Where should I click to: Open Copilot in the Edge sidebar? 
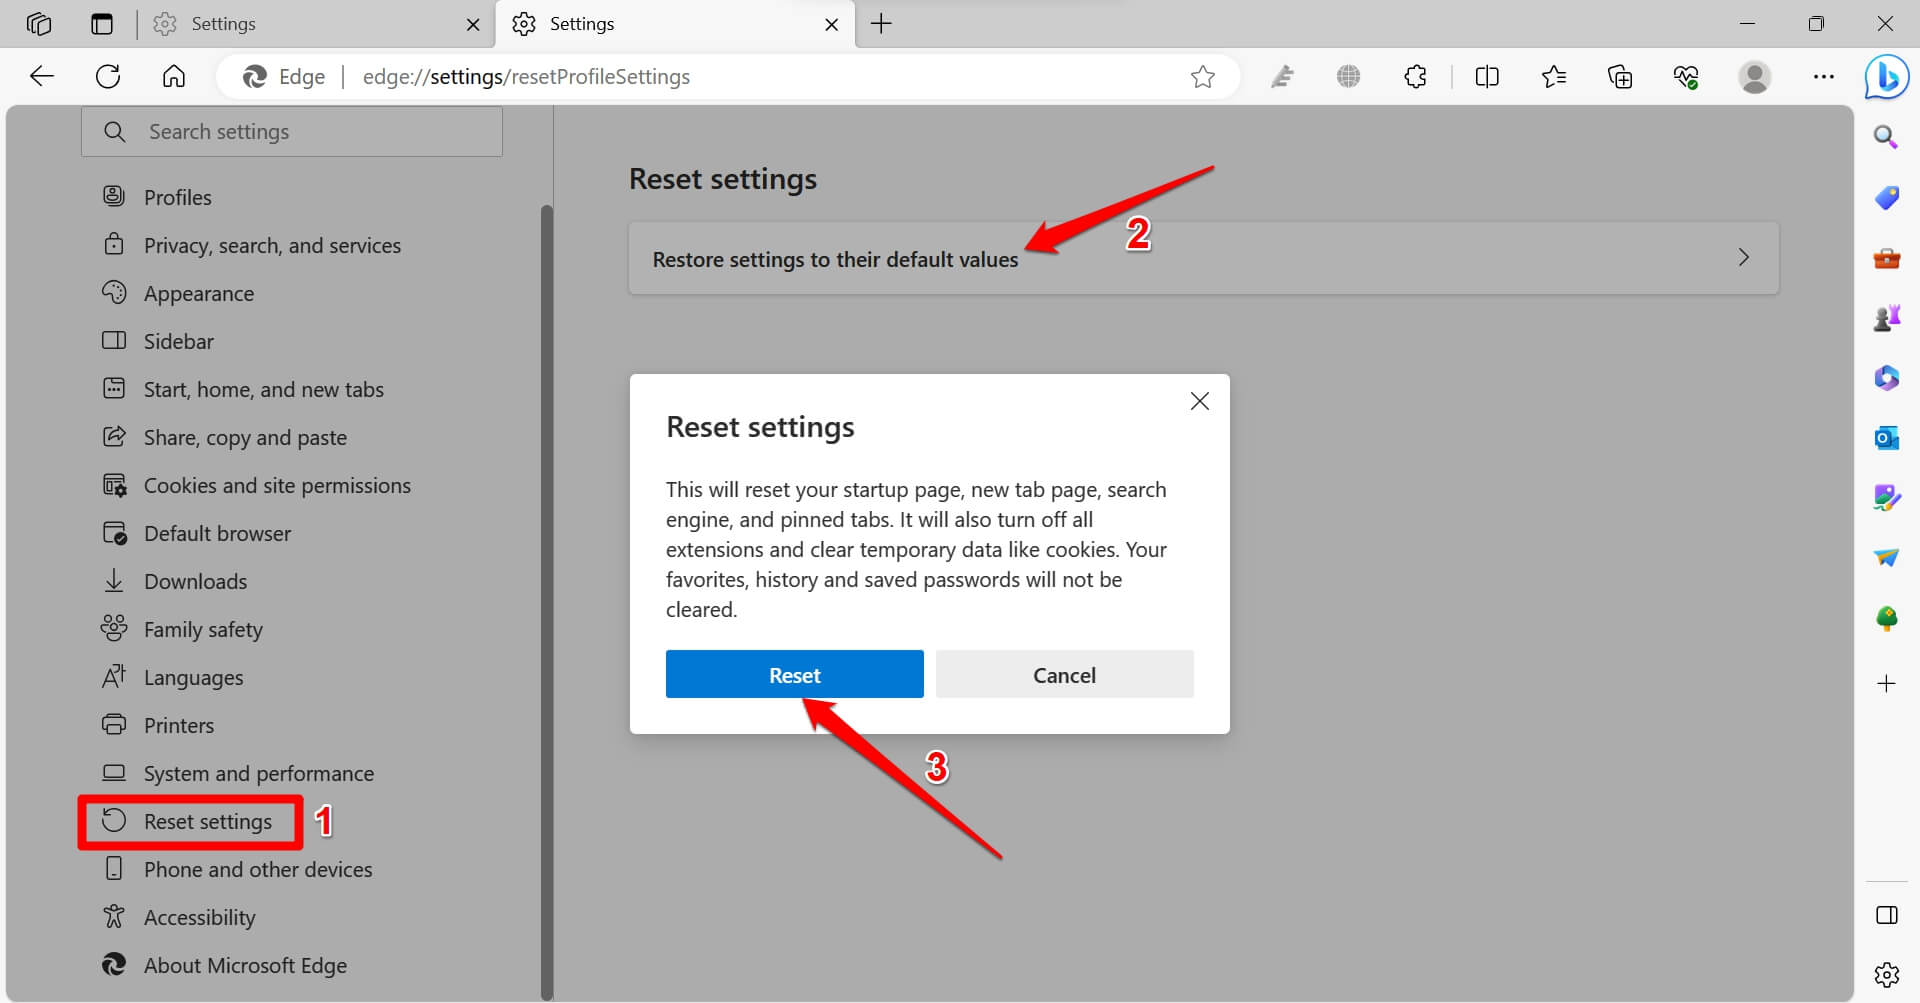point(1886,76)
